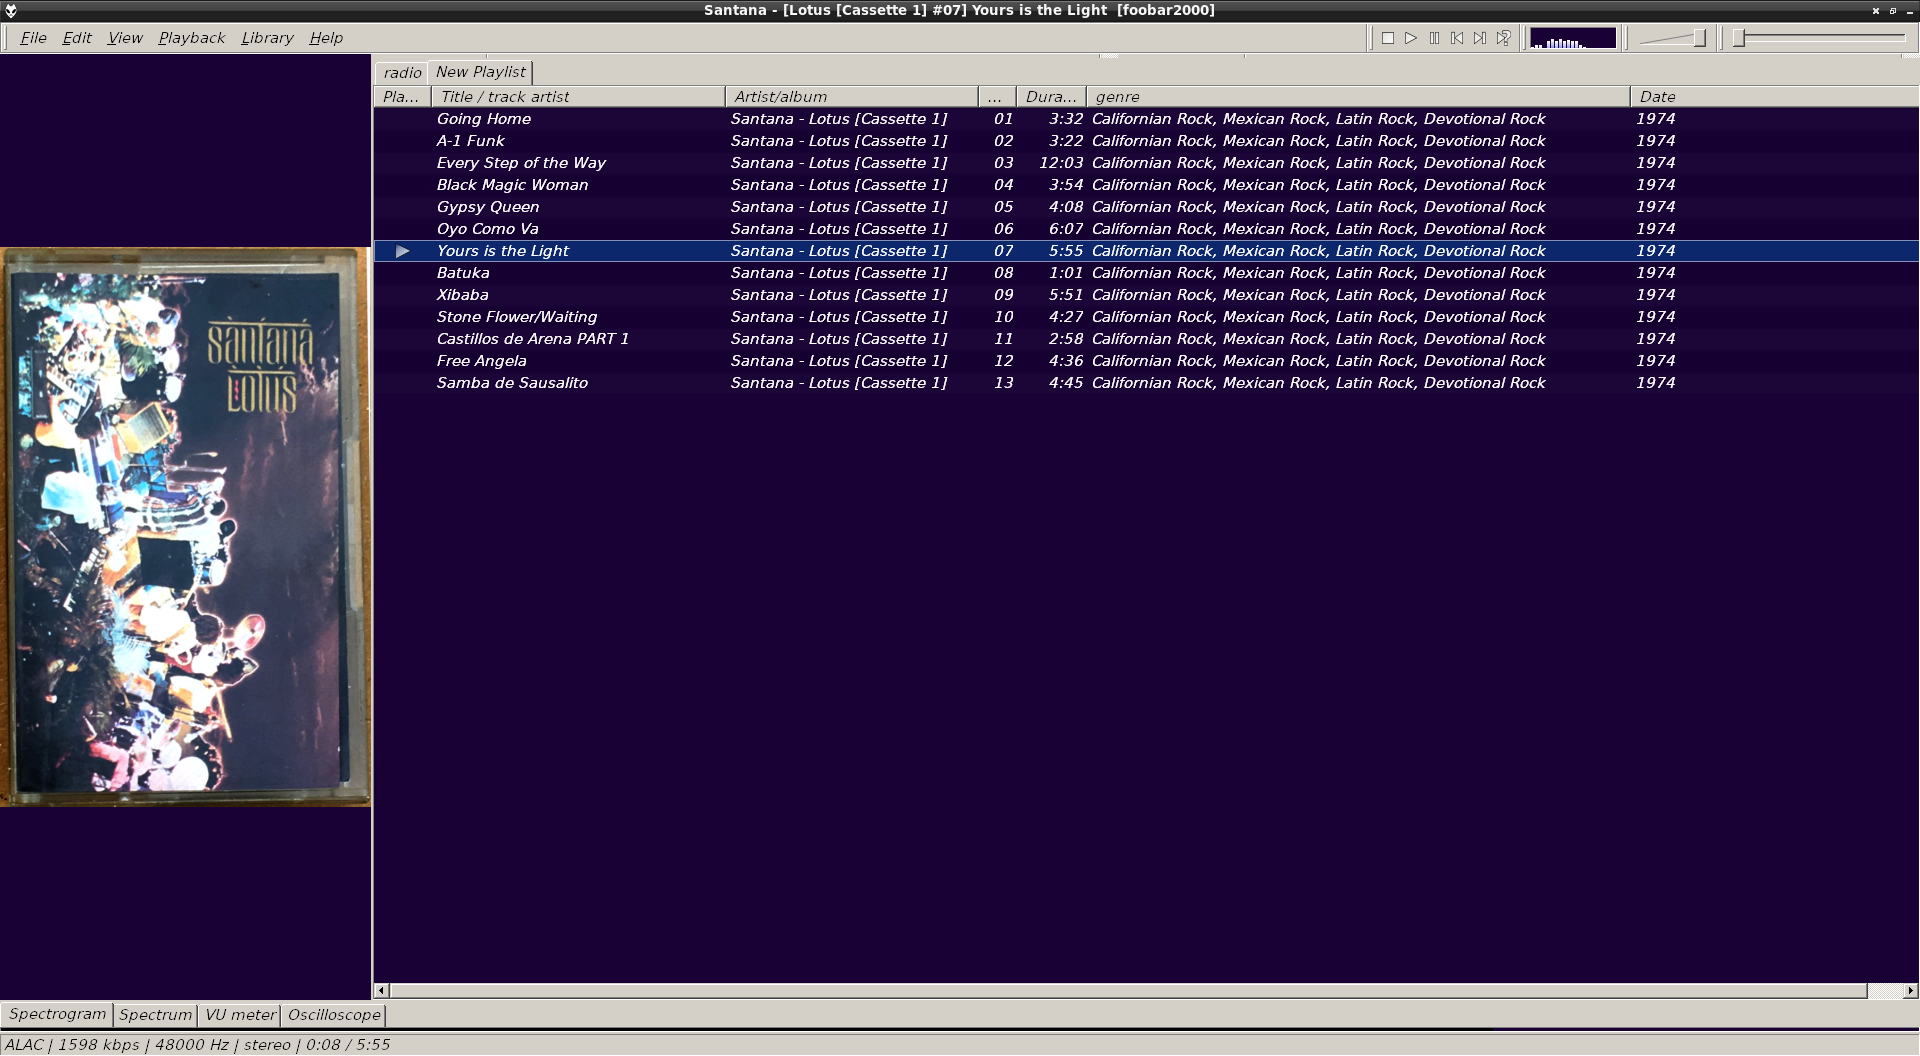Sort by Artist/album column header
1920x1056 pixels.
852,97
